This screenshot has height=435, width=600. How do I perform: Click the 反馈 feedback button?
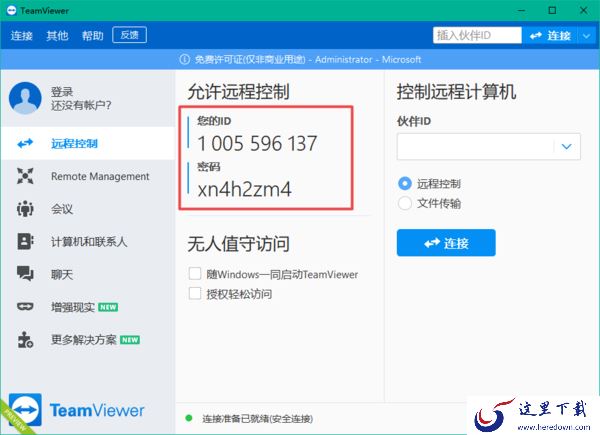pos(129,35)
